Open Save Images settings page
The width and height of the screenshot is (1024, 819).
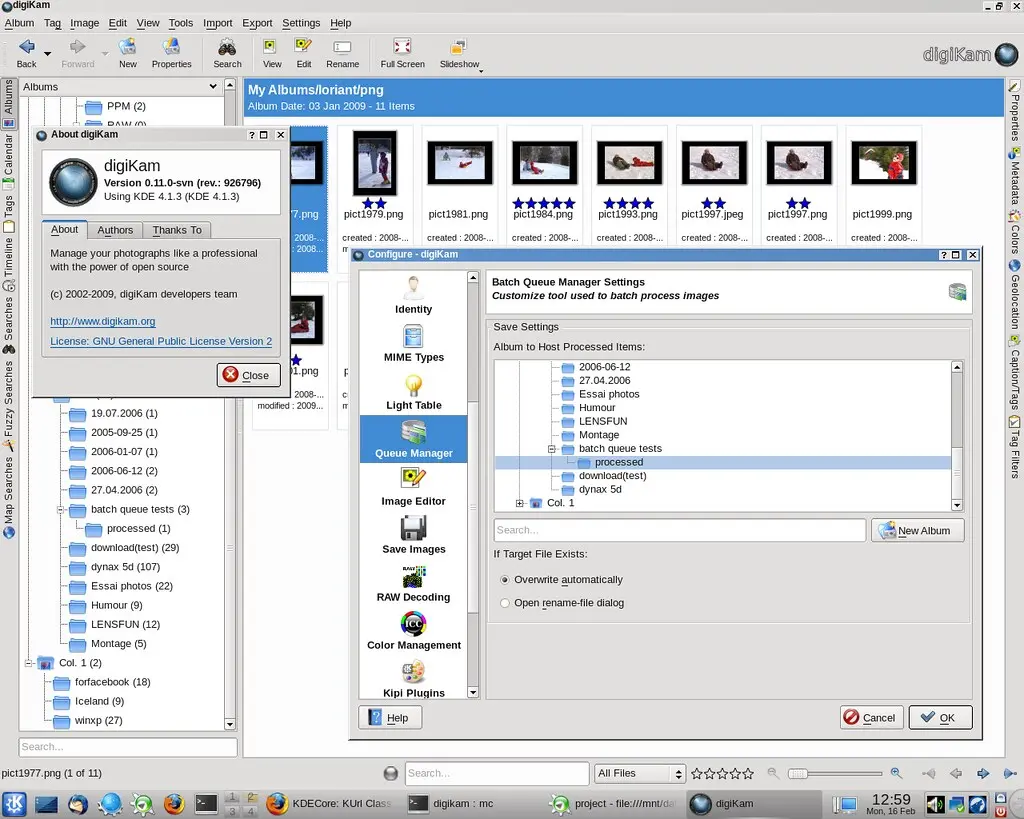point(413,536)
